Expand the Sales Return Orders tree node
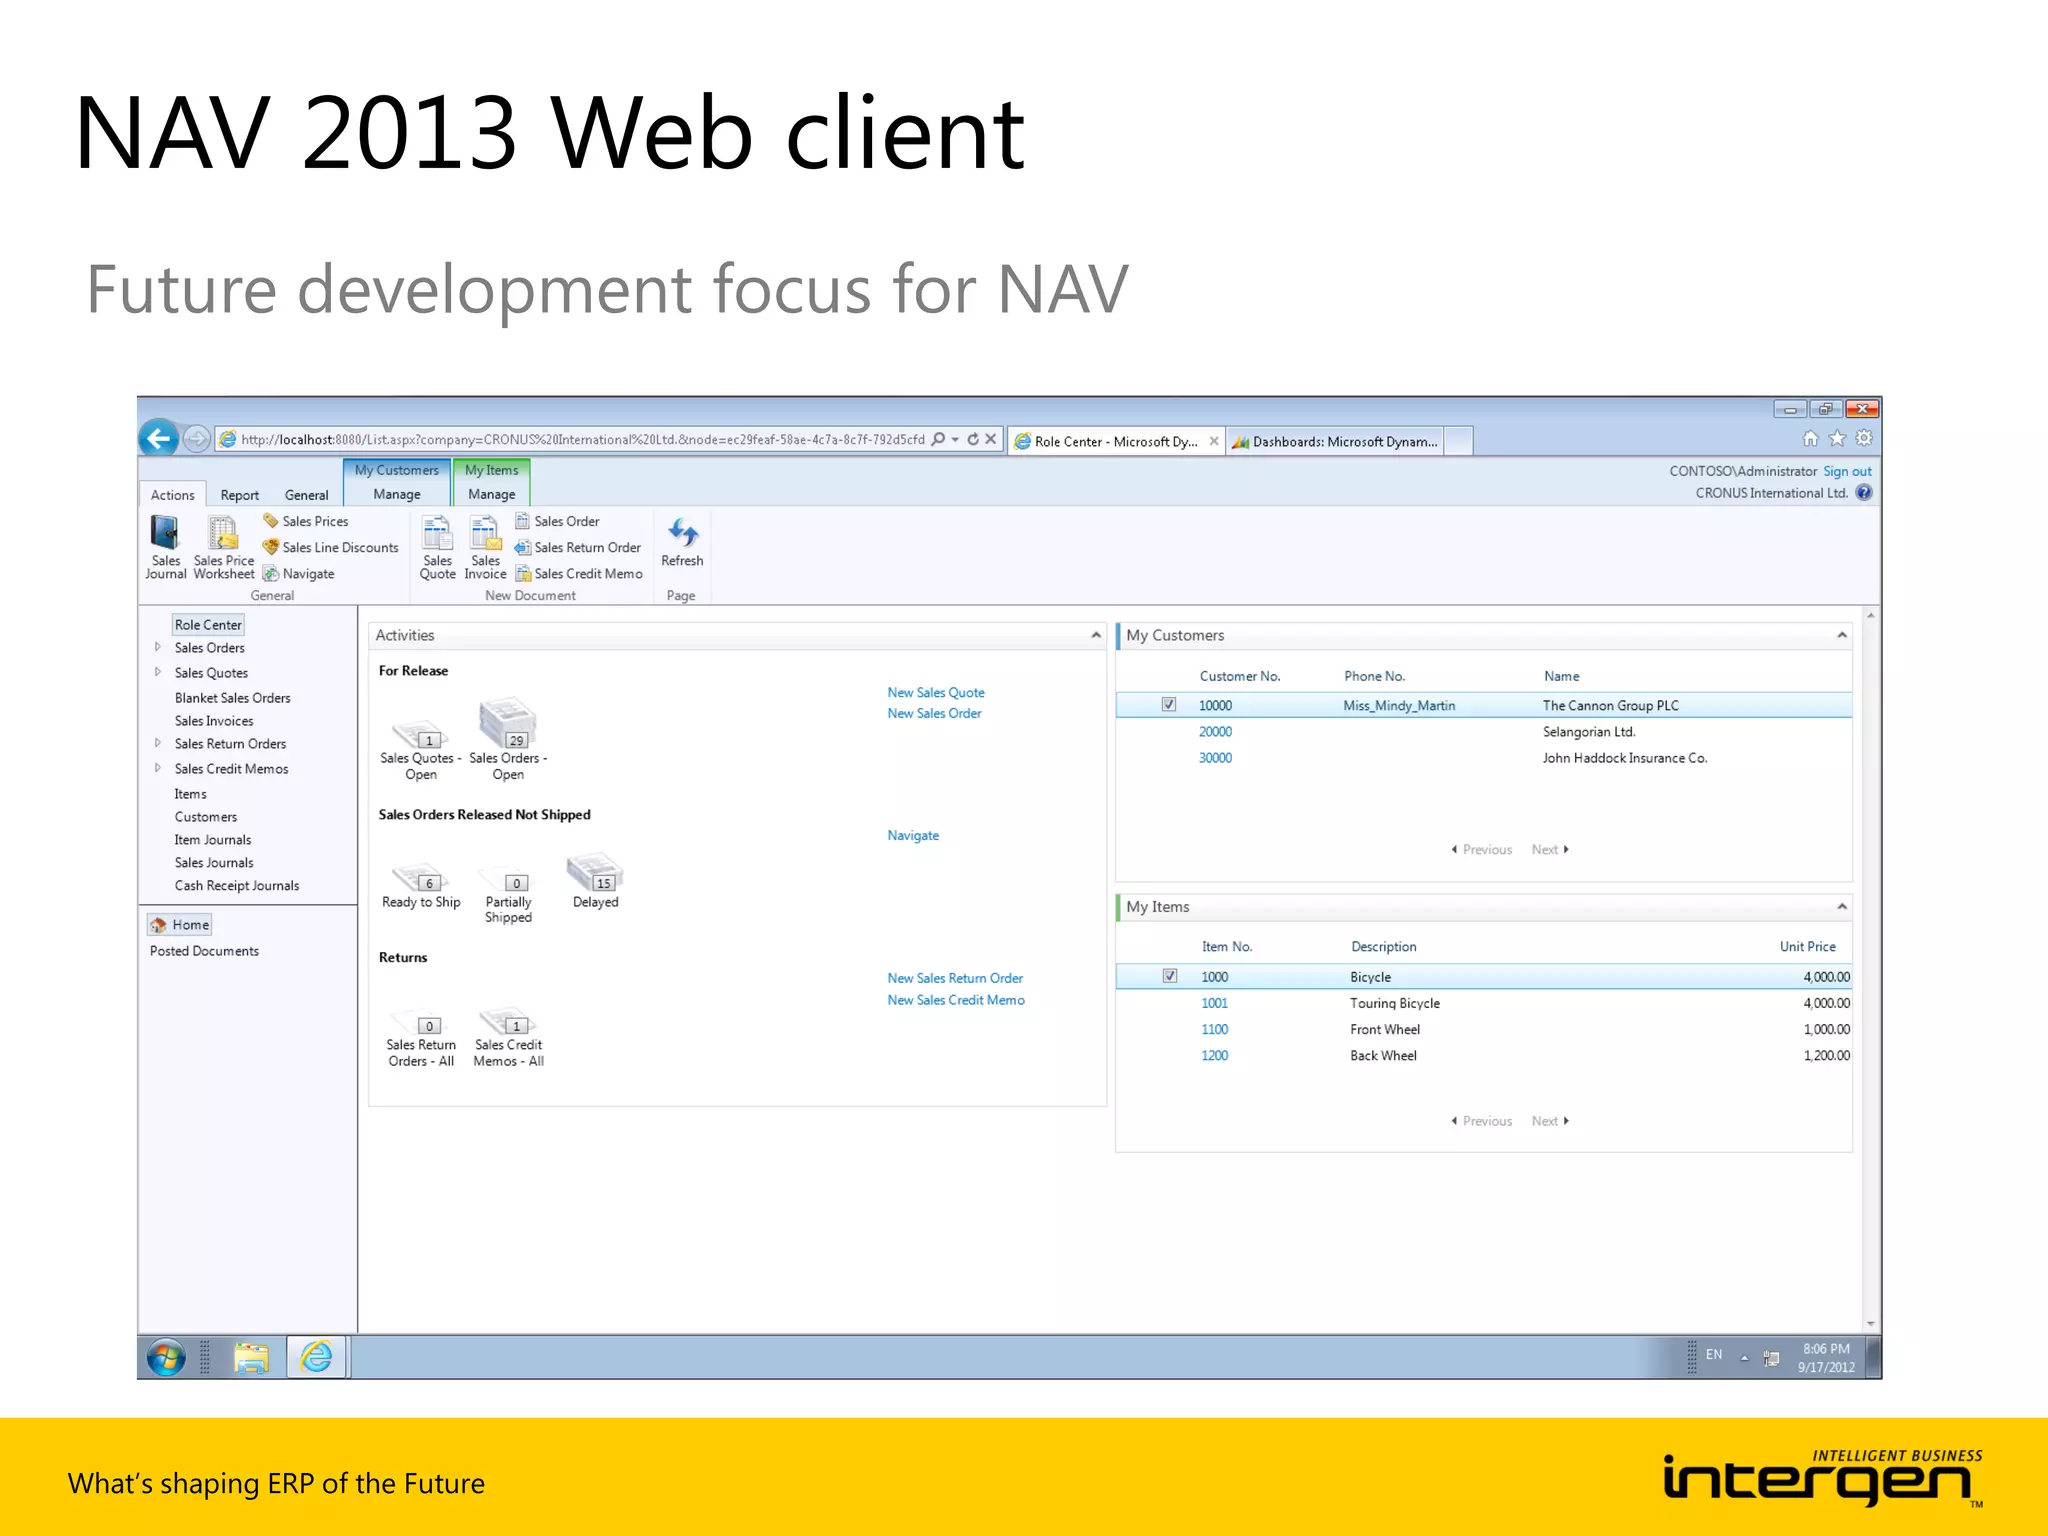This screenshot has width=2048, height=1536. pyautogui.click(x=158, y=743)
